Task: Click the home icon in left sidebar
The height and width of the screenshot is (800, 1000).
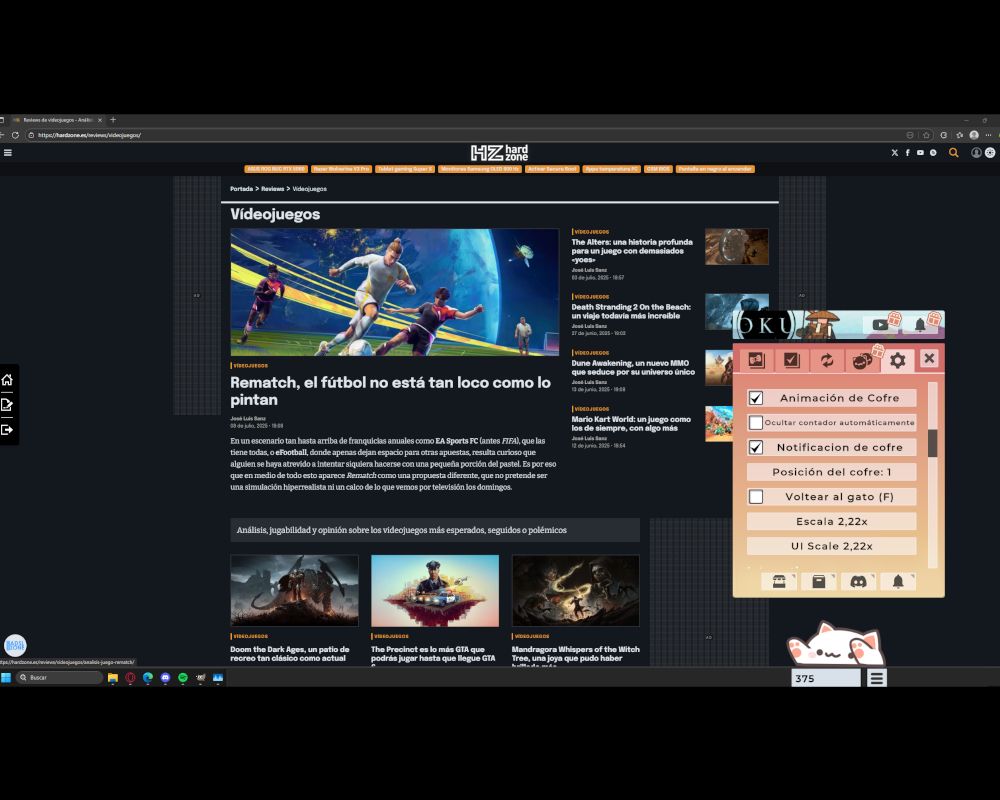Action: tap(7, 380)
